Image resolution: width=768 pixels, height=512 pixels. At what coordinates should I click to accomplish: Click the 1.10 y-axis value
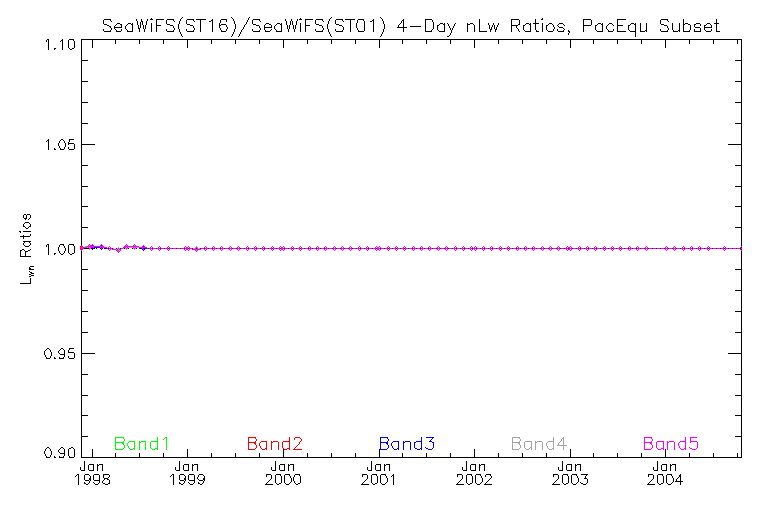click(x=60, y=45)
